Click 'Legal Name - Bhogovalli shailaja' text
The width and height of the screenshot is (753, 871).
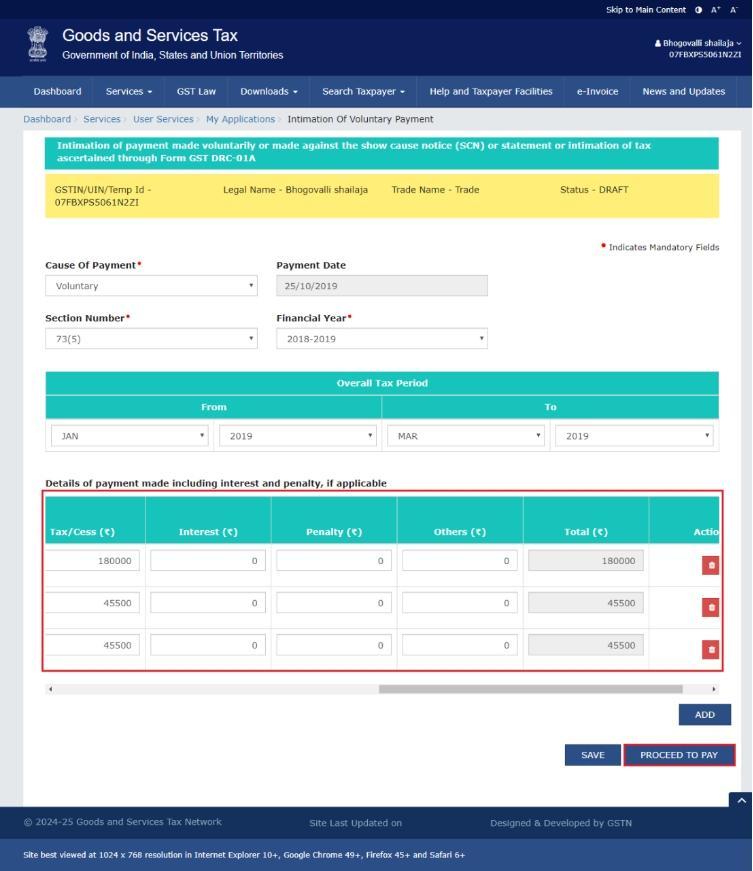tap(295, 189)
